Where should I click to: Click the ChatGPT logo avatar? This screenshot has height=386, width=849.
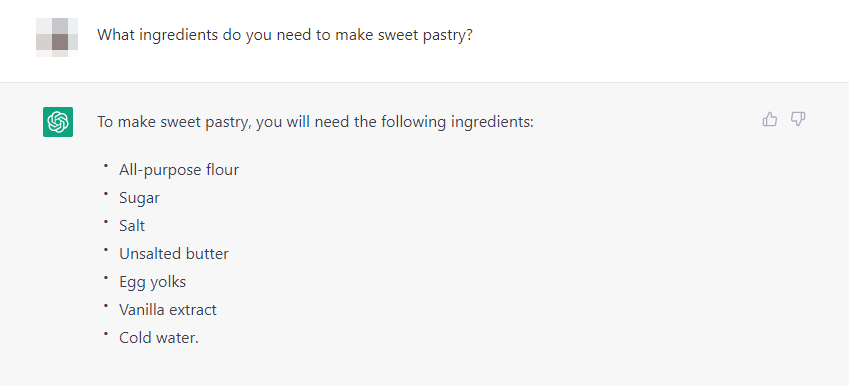[x=58, y=122]
